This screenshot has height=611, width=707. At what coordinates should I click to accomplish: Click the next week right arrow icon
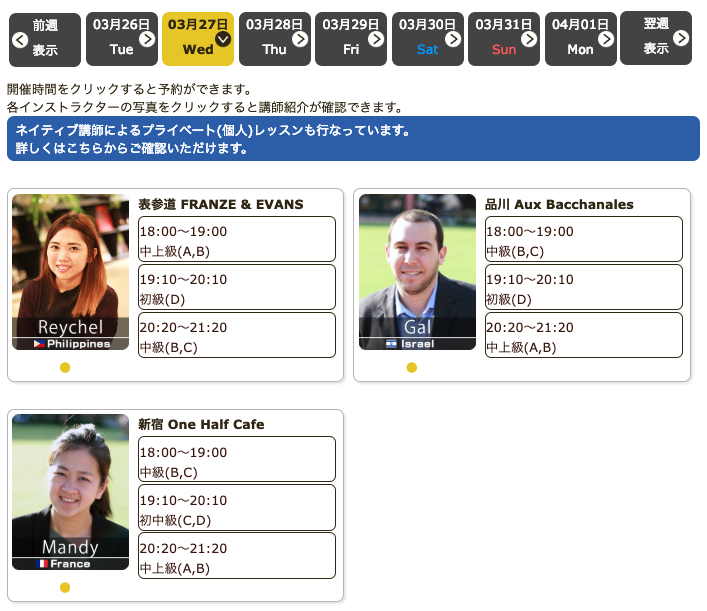[681, 38]
